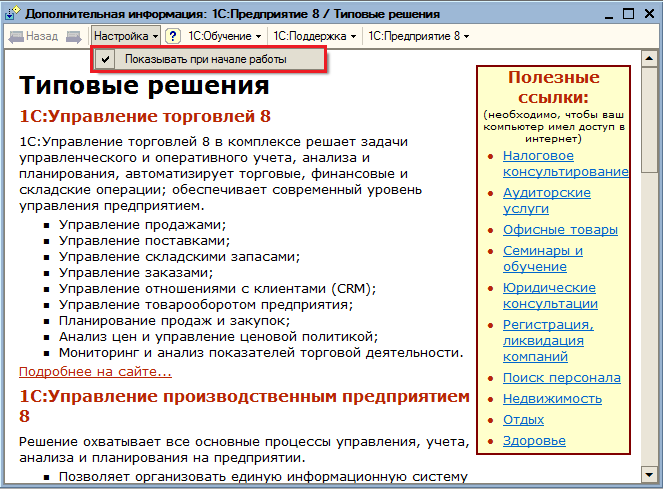This screenshot has width=663, height=489.
Task: Expand the 1С:Обучение dropdown
Action: [225, 36]
